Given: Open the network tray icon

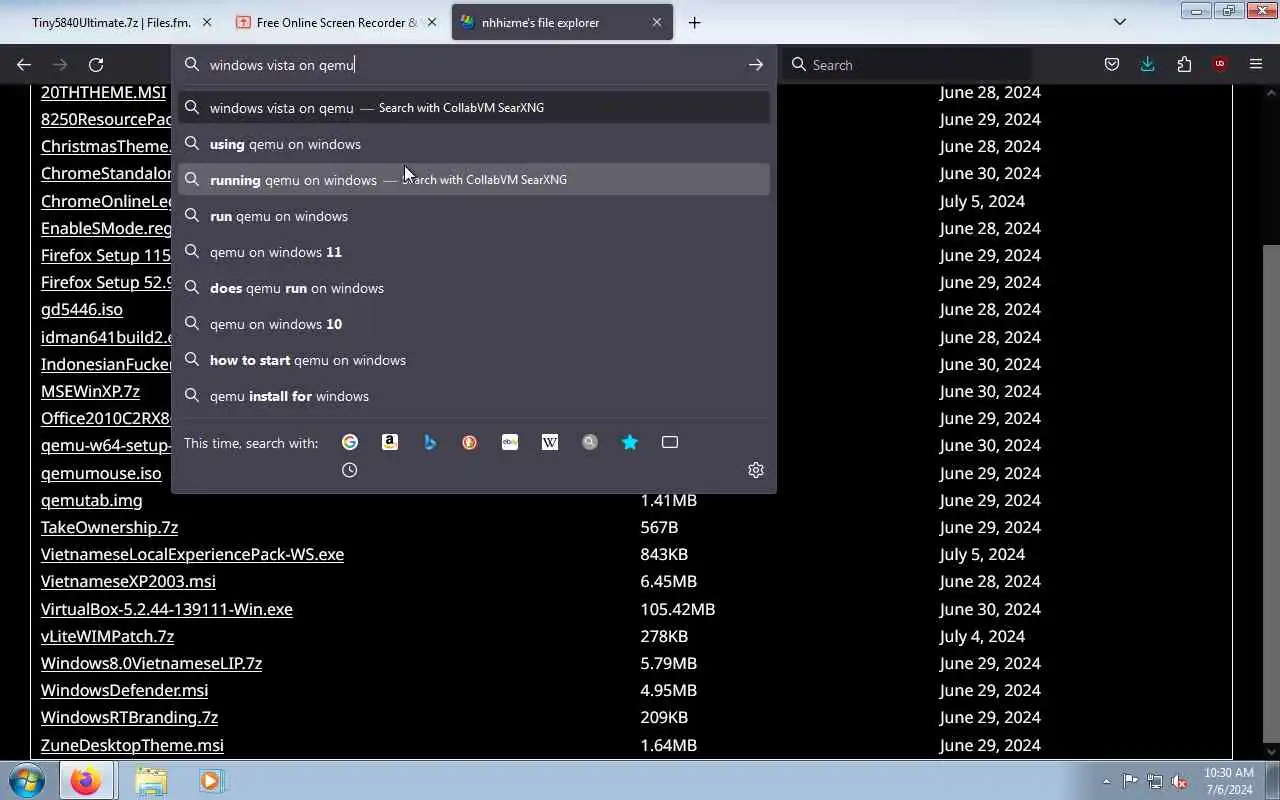Looking at the screenshot, I should (1155, 781).
